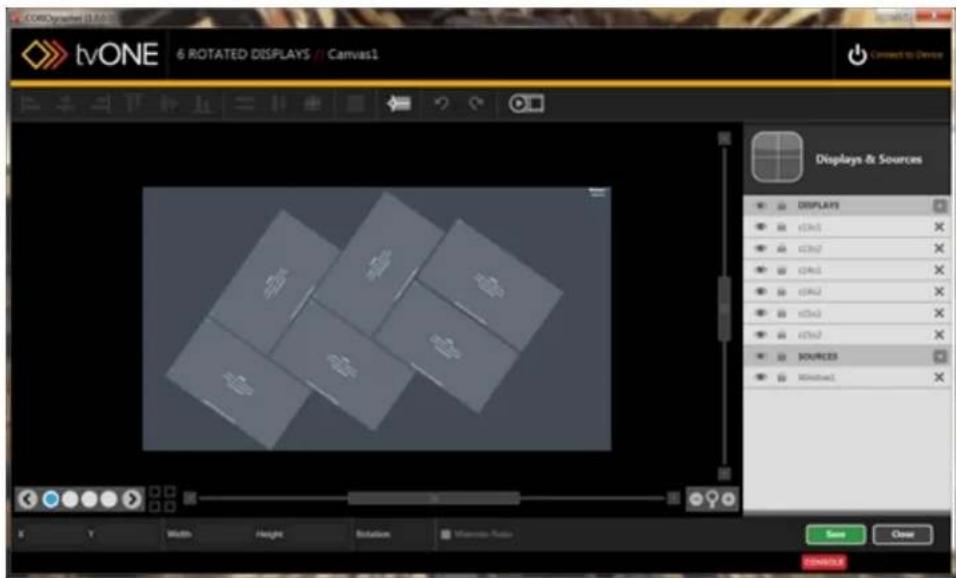956x578 pixels.
Task: Select the first (blue) page dot
Action: [52, 499]
